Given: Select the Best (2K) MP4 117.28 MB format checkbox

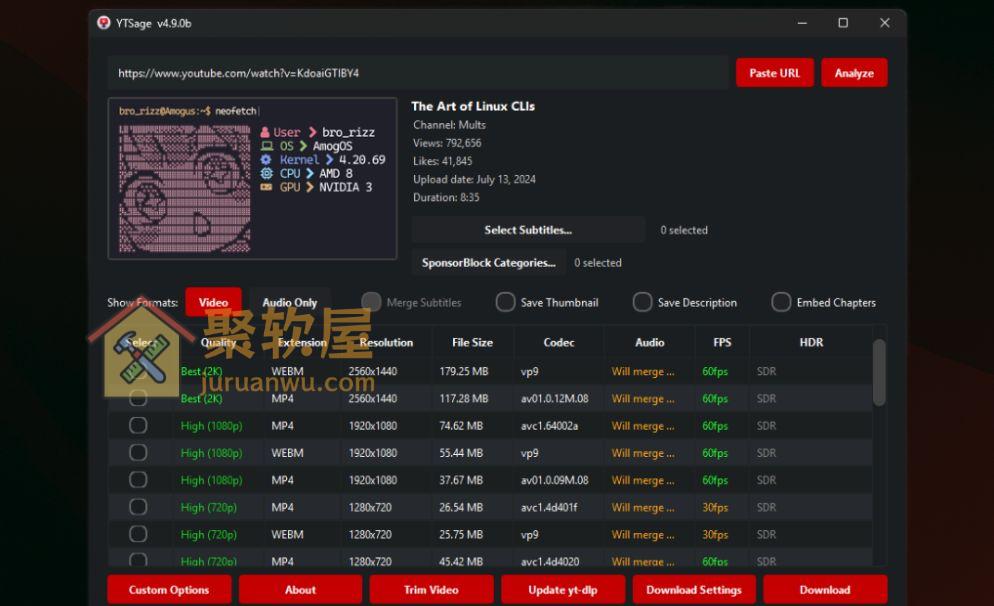Looking at the screenshot, I should coord(138,398).
